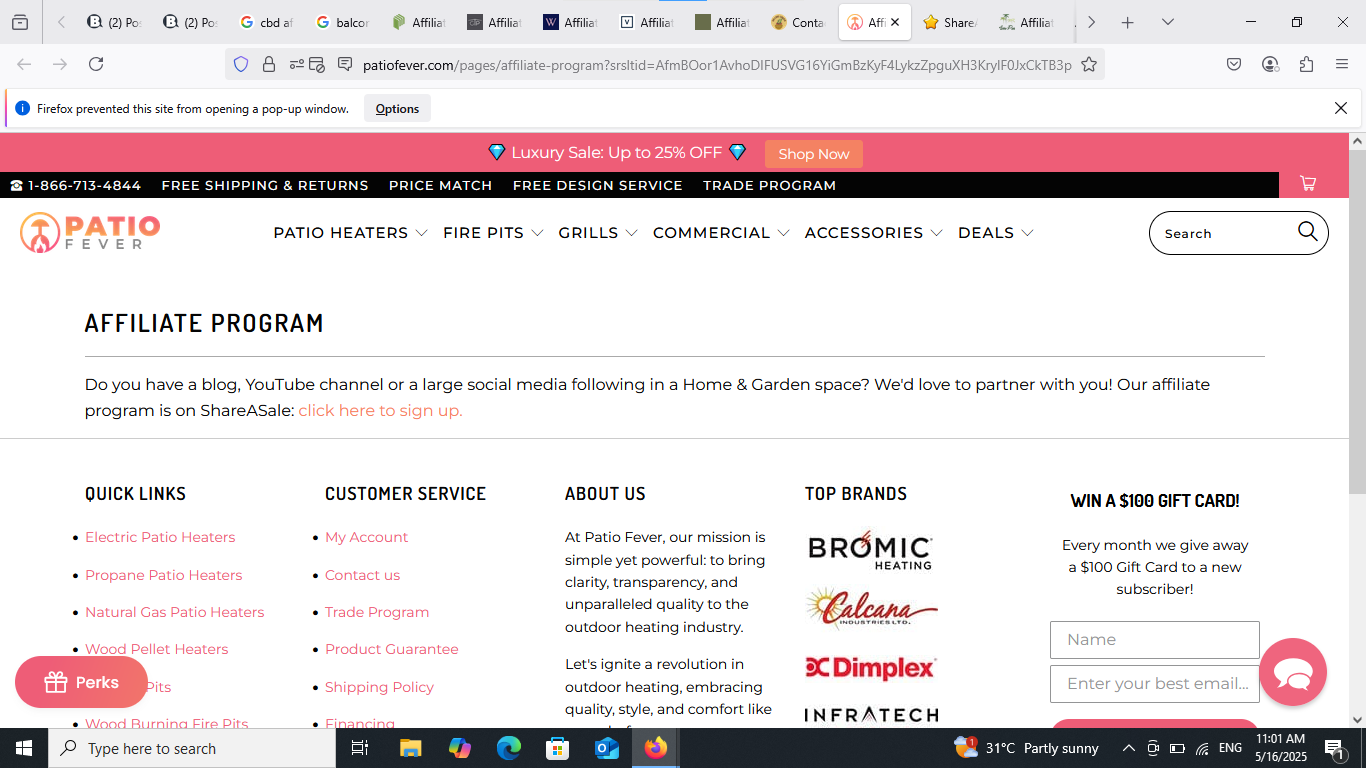Open the popup blocker Options button
1366x768 pixels.
397,109
